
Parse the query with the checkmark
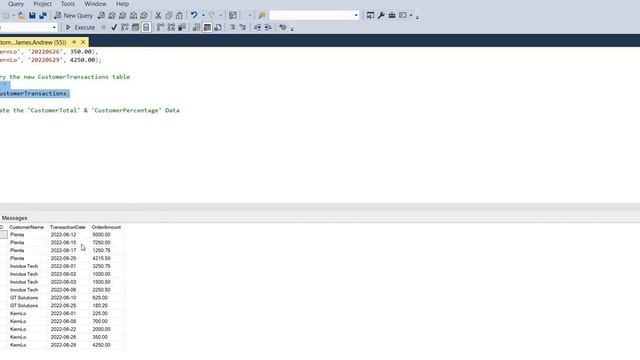point(114,27)
